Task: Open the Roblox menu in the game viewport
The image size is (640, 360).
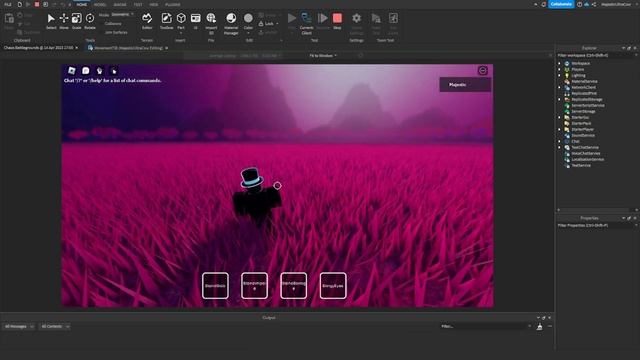Action: pos(72,71)
